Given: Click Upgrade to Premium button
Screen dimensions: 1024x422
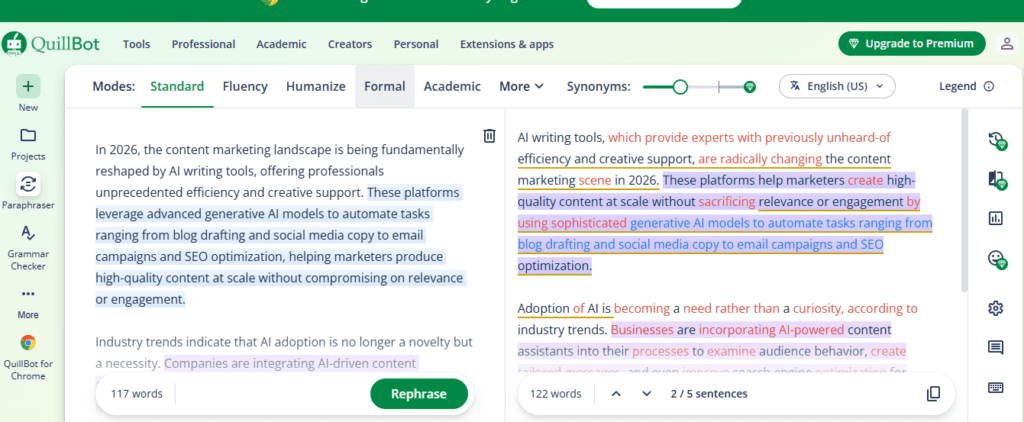Looking at the screenshot, I should pos(912,44).
